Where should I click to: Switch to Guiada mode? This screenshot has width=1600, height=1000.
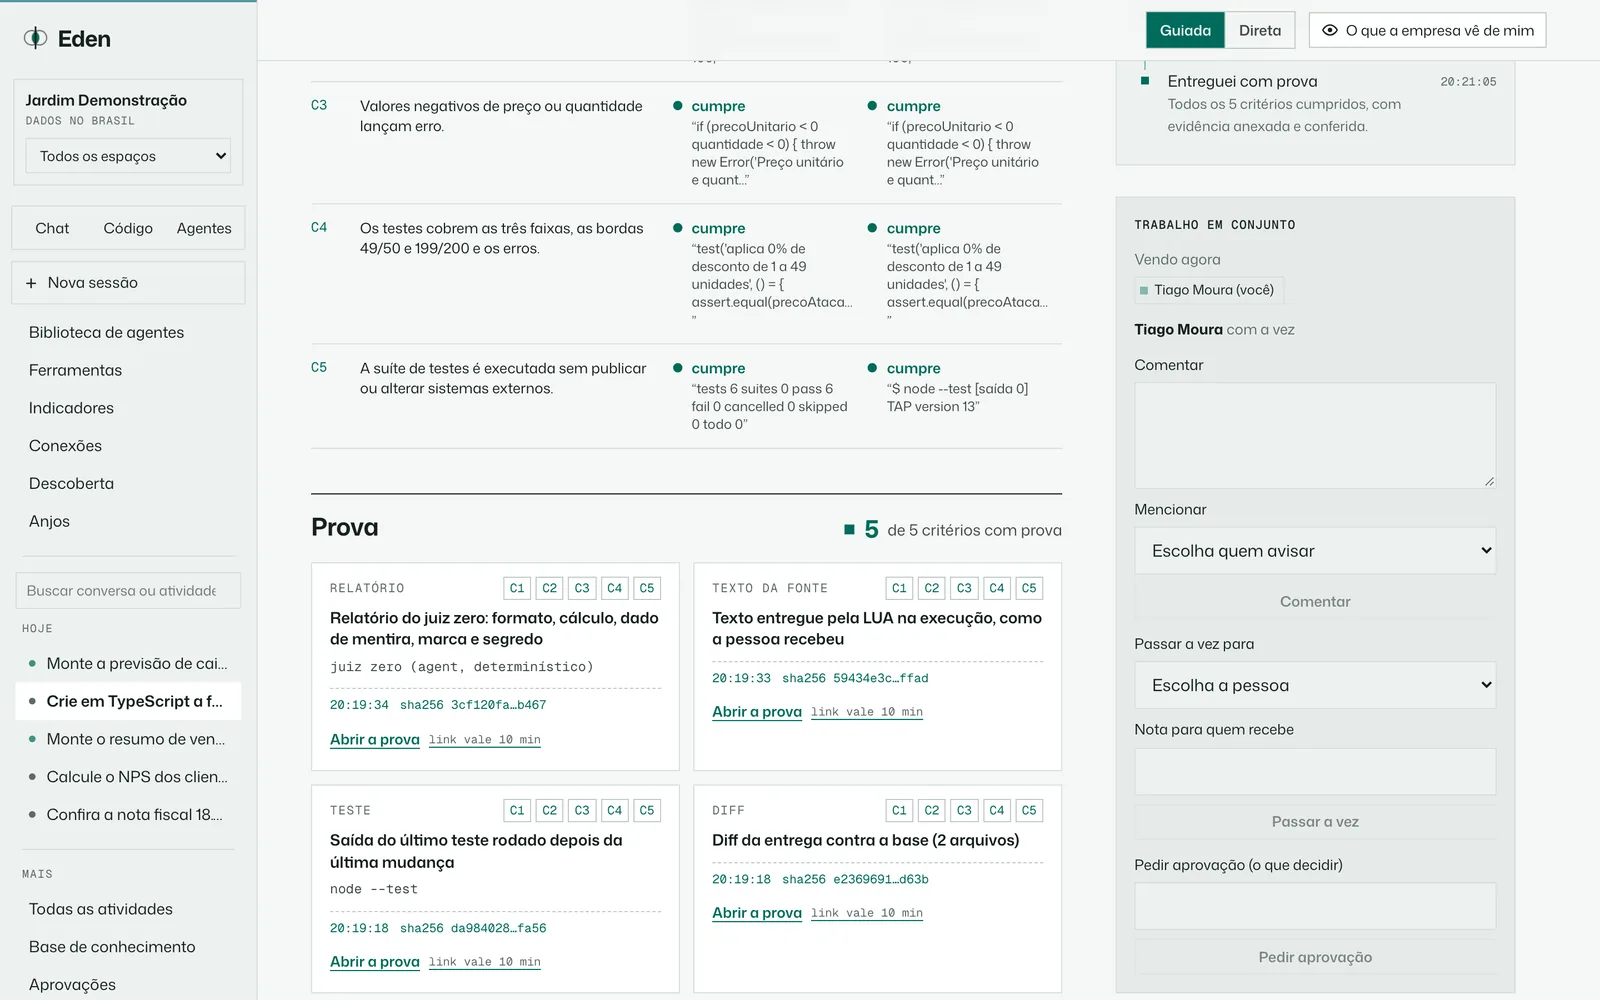[1185, 30]
